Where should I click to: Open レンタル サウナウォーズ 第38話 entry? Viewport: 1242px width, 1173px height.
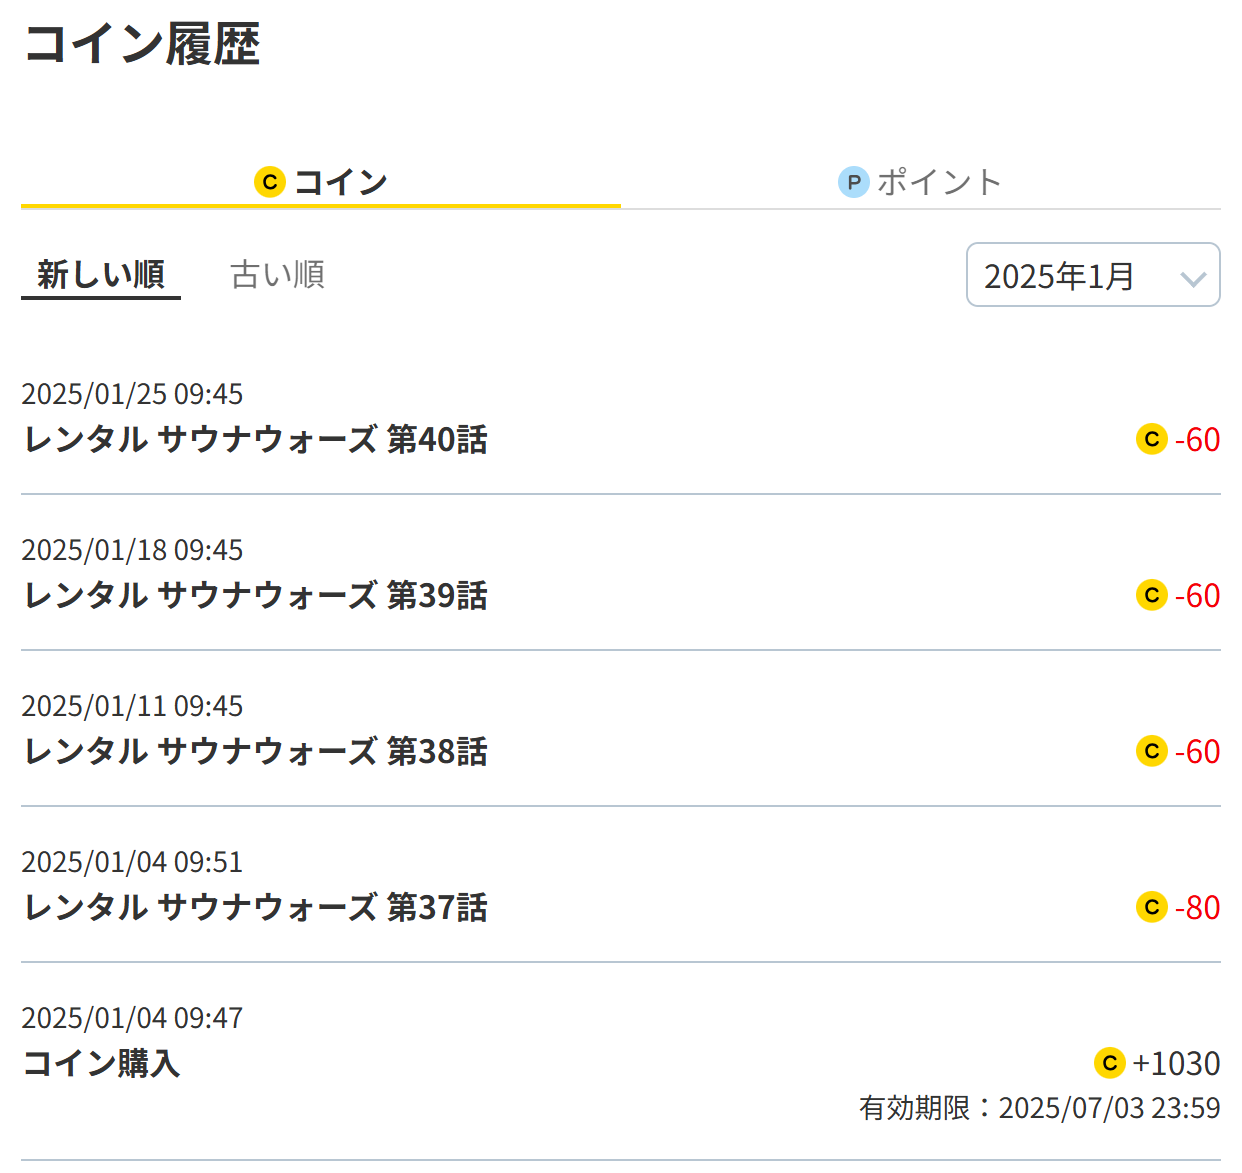pos(621,729)
